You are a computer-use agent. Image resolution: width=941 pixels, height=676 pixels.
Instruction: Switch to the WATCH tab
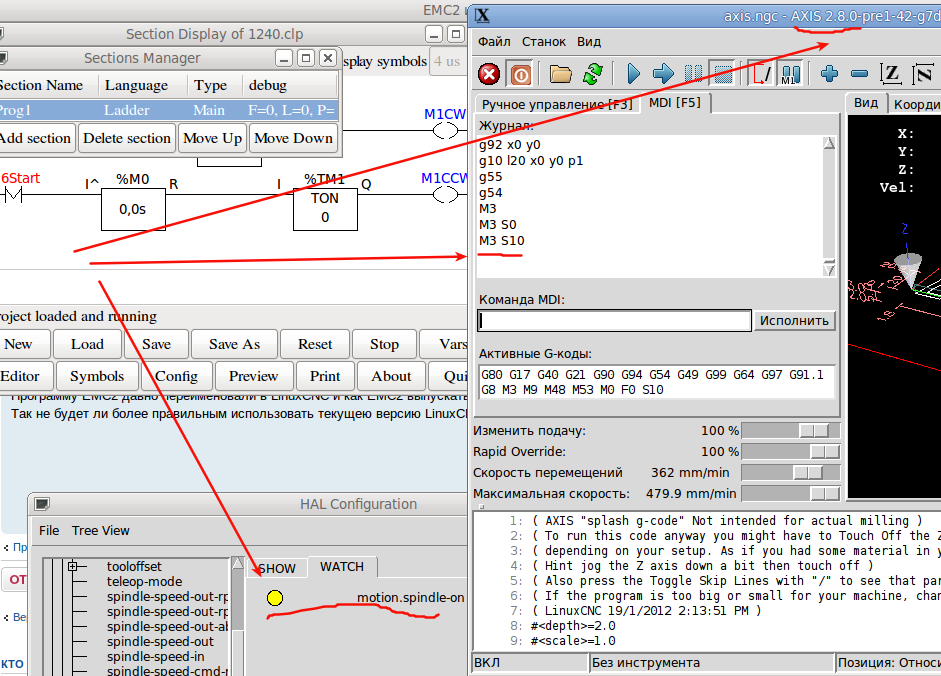point(341,567)
